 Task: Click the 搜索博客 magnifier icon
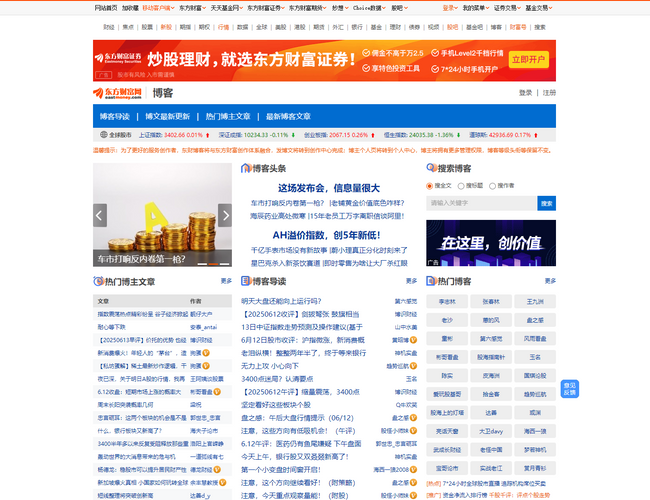pos(431,169)
